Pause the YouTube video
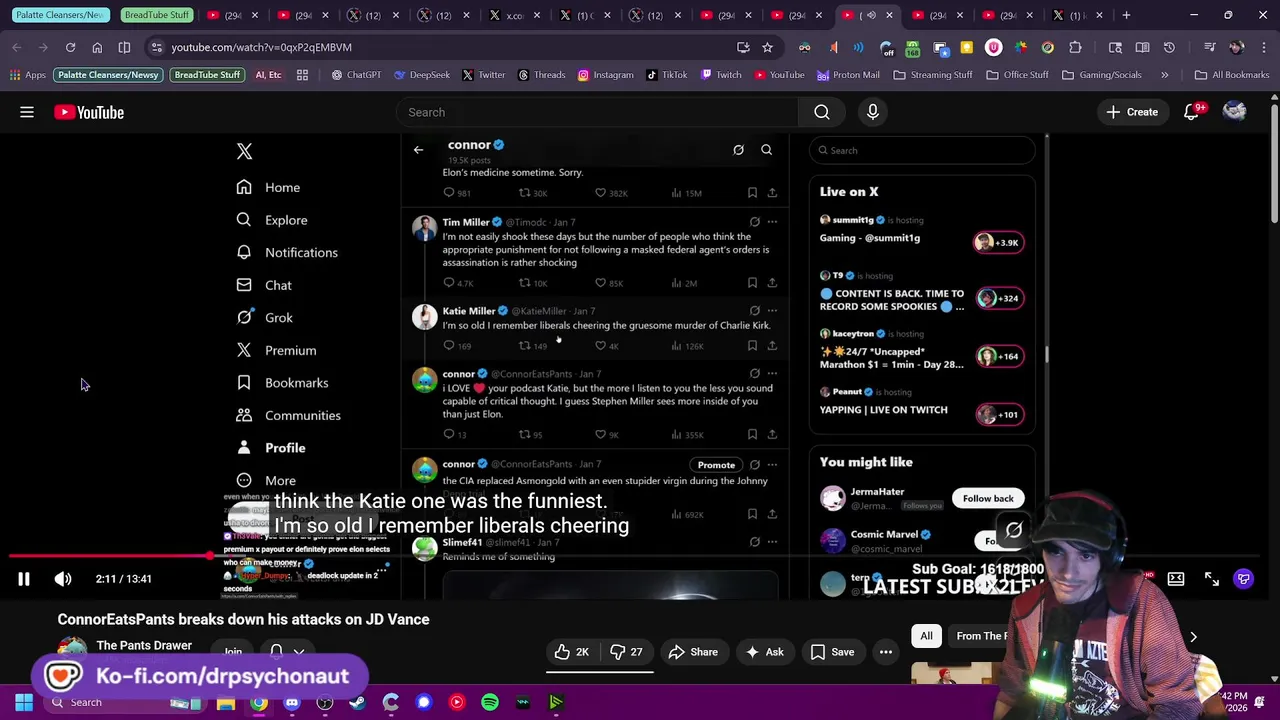 pos(24,579)
